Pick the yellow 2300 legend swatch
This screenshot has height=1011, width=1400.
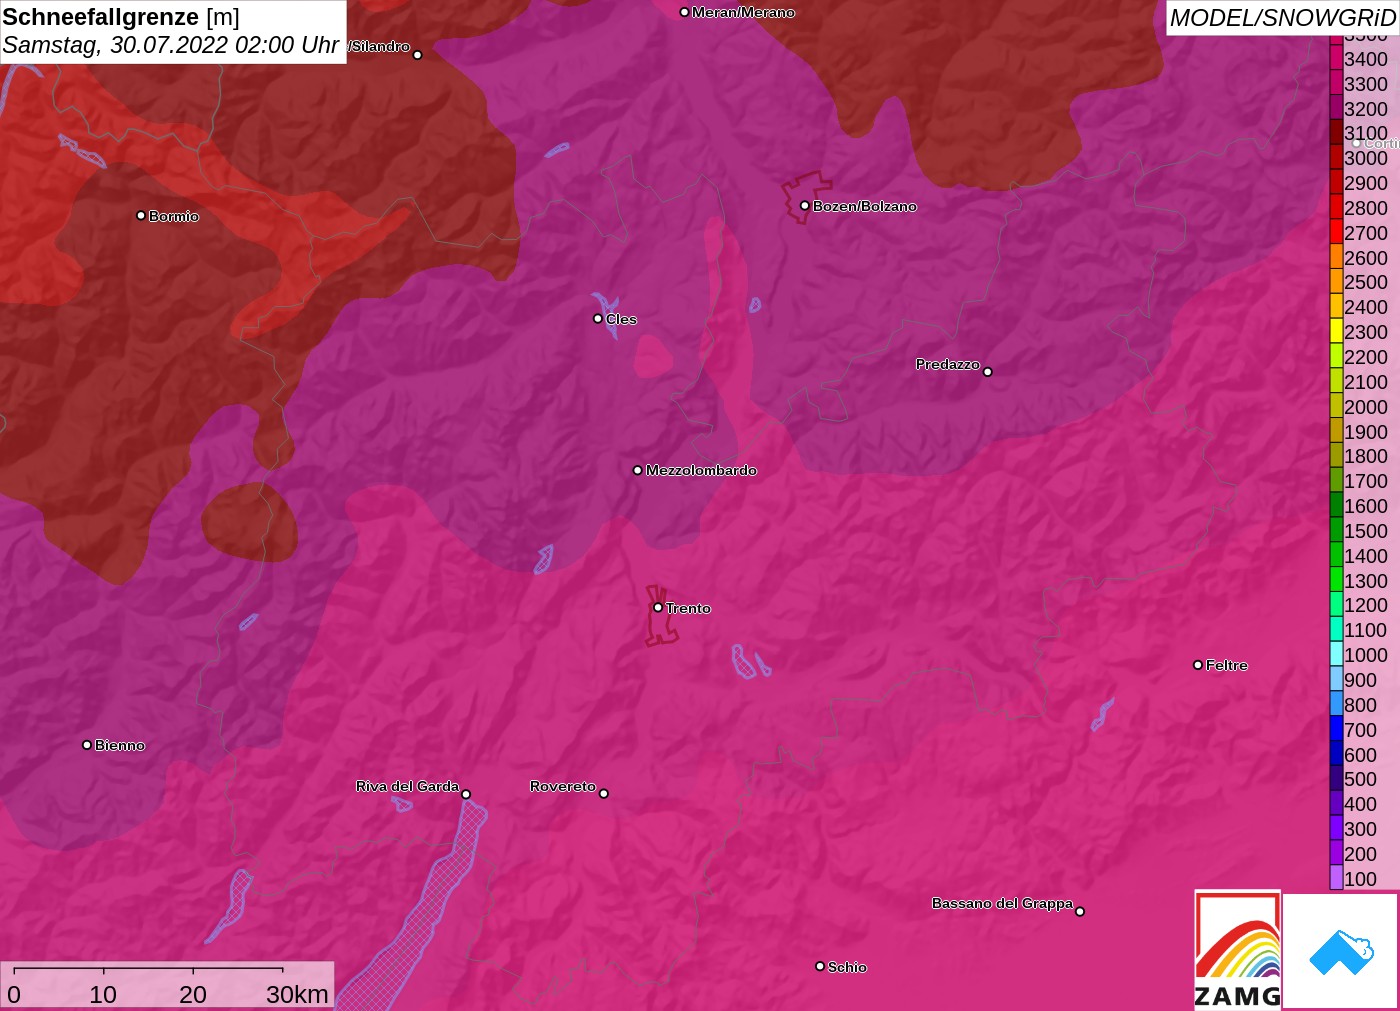click(x=1336, y=331)
